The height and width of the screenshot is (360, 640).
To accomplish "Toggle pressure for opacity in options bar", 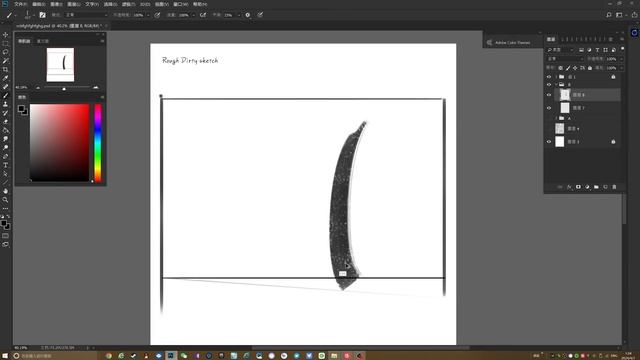I will click(x=157, y=15).
